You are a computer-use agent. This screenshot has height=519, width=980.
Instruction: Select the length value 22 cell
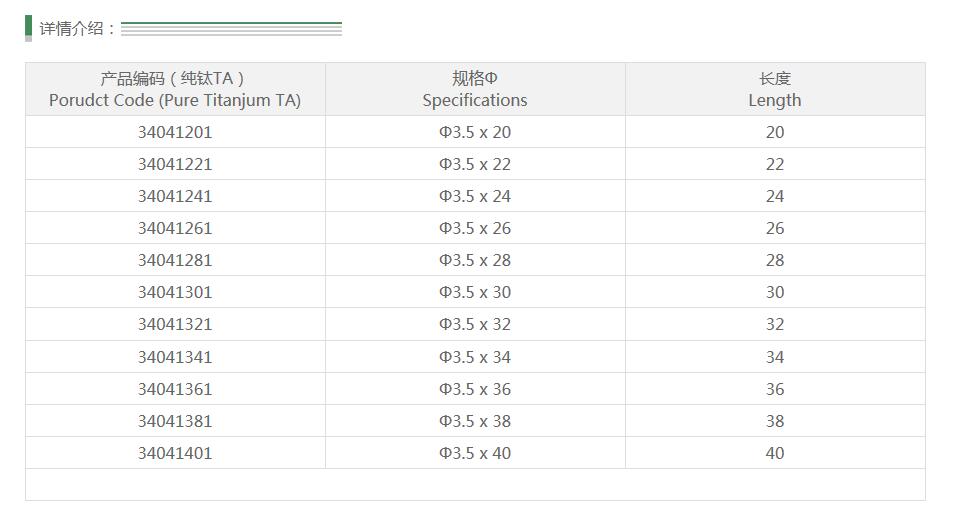[x=775, y=164]
